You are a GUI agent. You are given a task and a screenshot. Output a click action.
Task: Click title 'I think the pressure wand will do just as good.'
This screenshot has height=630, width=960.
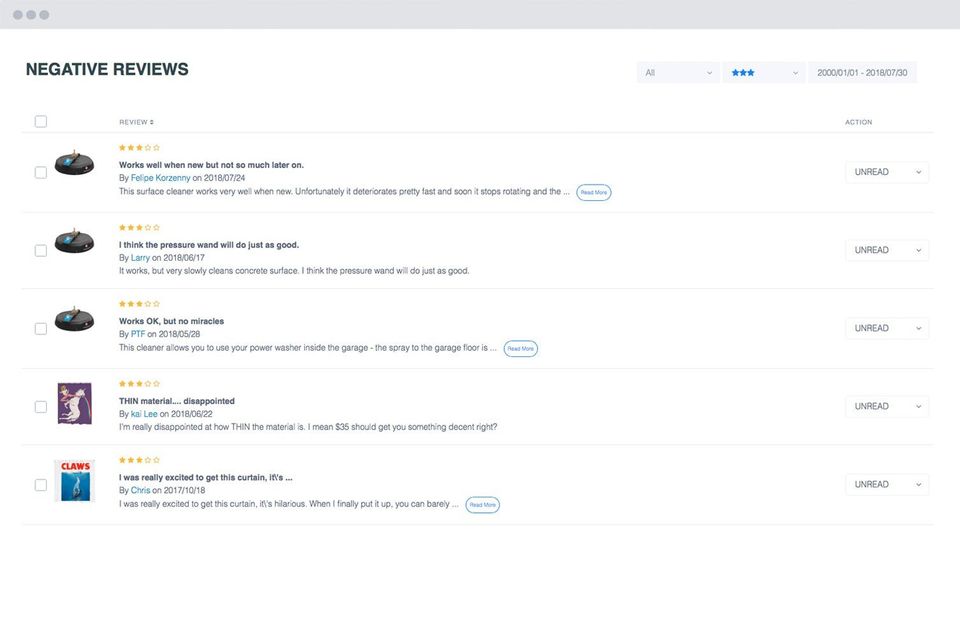click(x=209, y=245)
